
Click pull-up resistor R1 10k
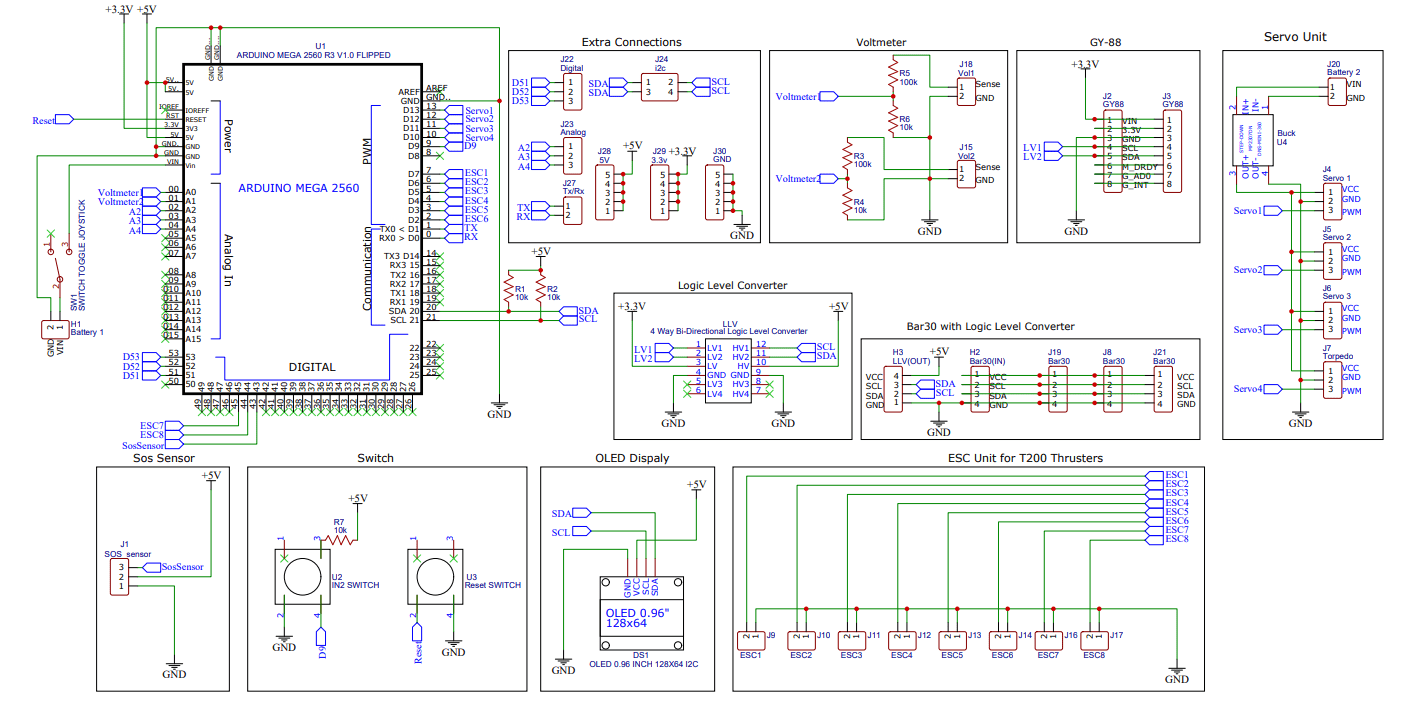[x=509, y=291]
